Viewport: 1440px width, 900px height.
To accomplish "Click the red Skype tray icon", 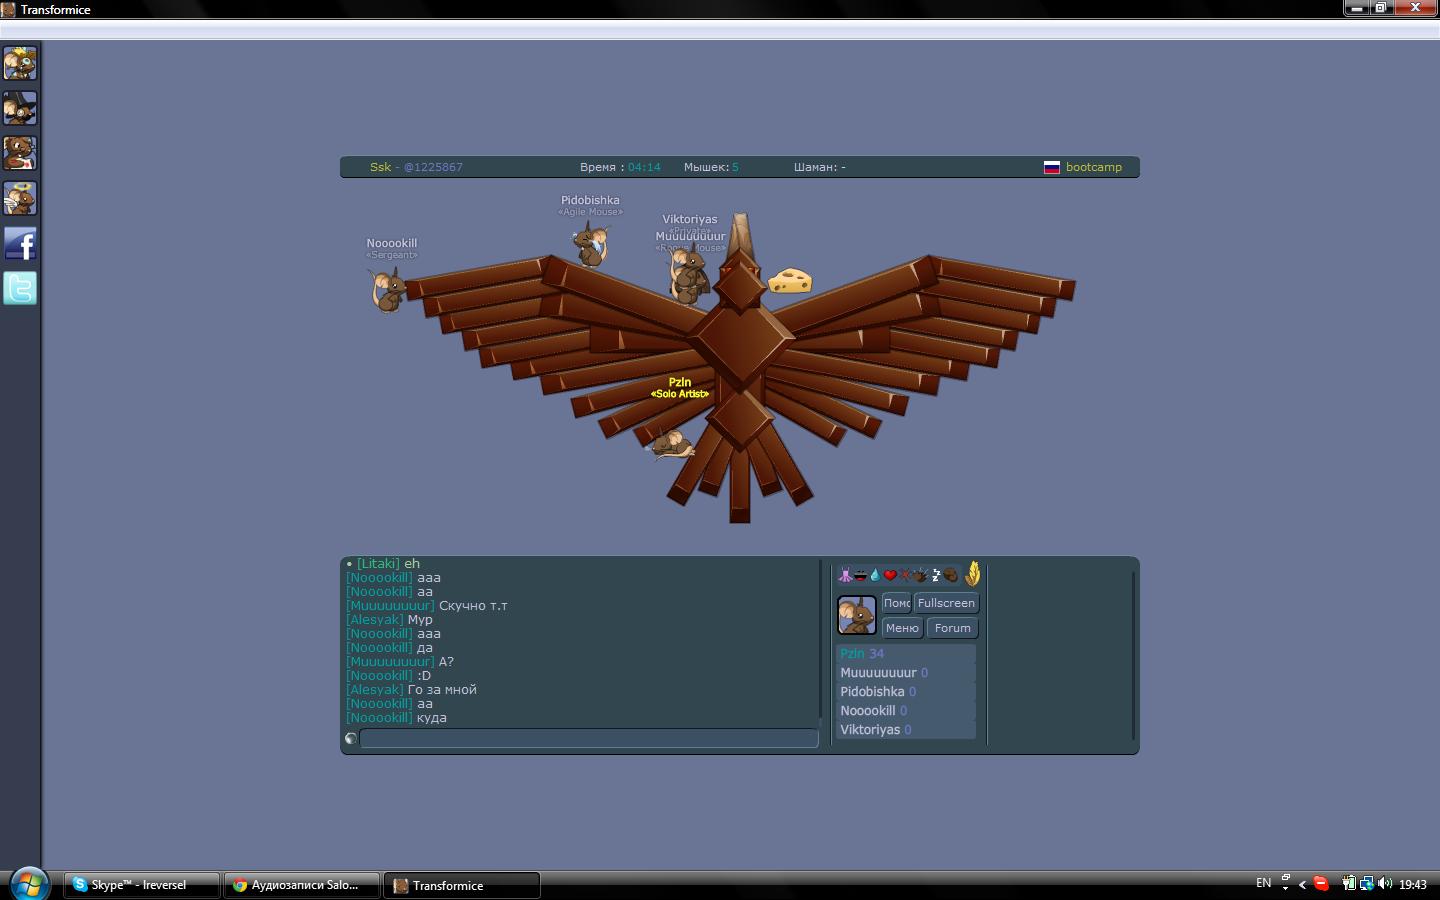I will point(1321,883).
